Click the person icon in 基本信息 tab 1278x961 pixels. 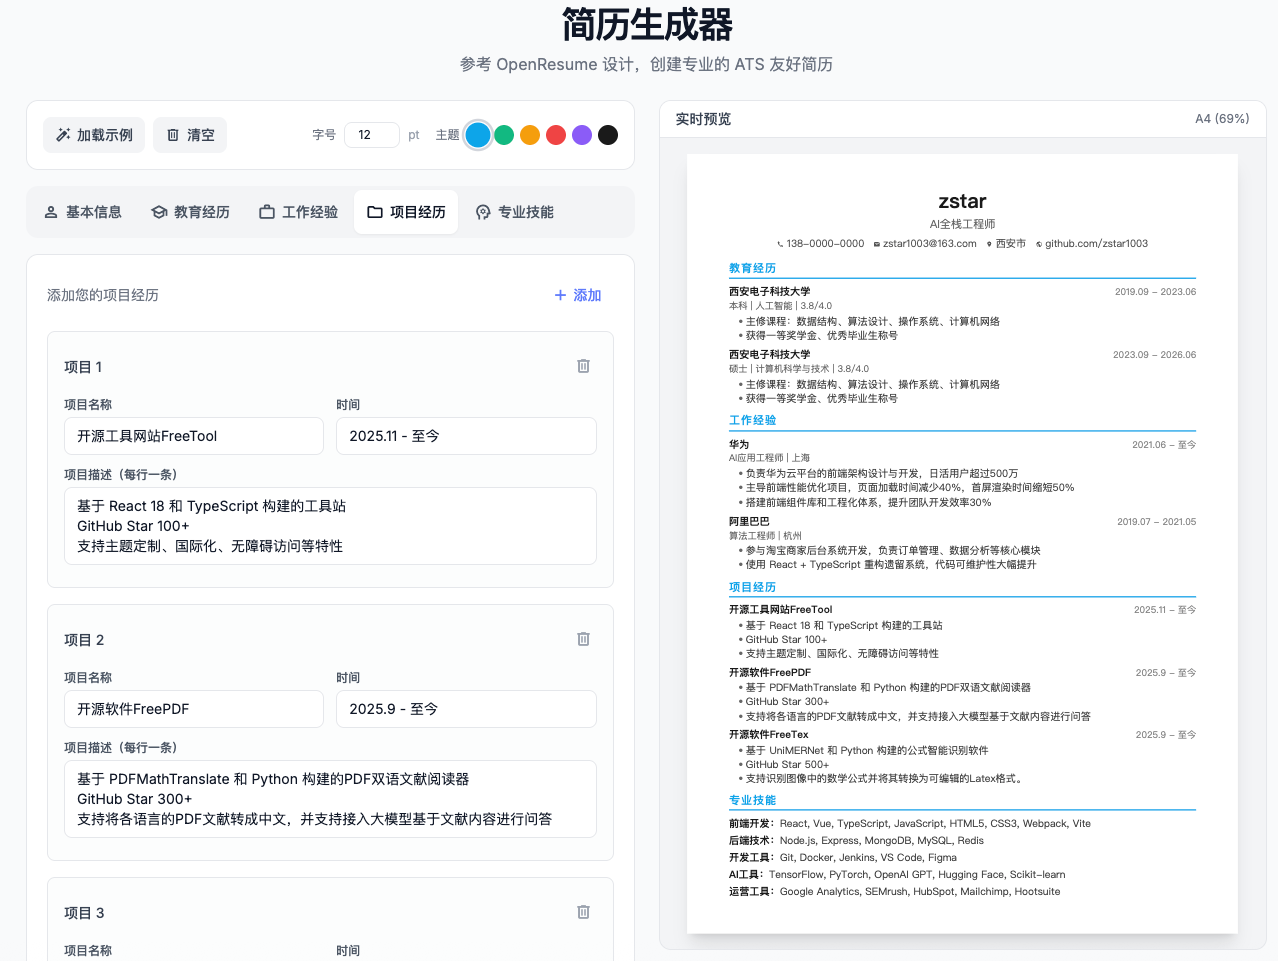[51, 212]
